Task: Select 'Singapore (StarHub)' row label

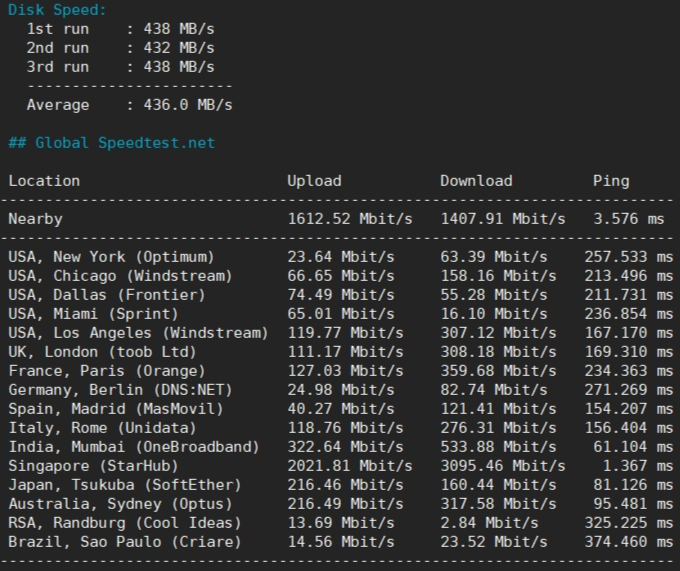Action: click(93, 467)
